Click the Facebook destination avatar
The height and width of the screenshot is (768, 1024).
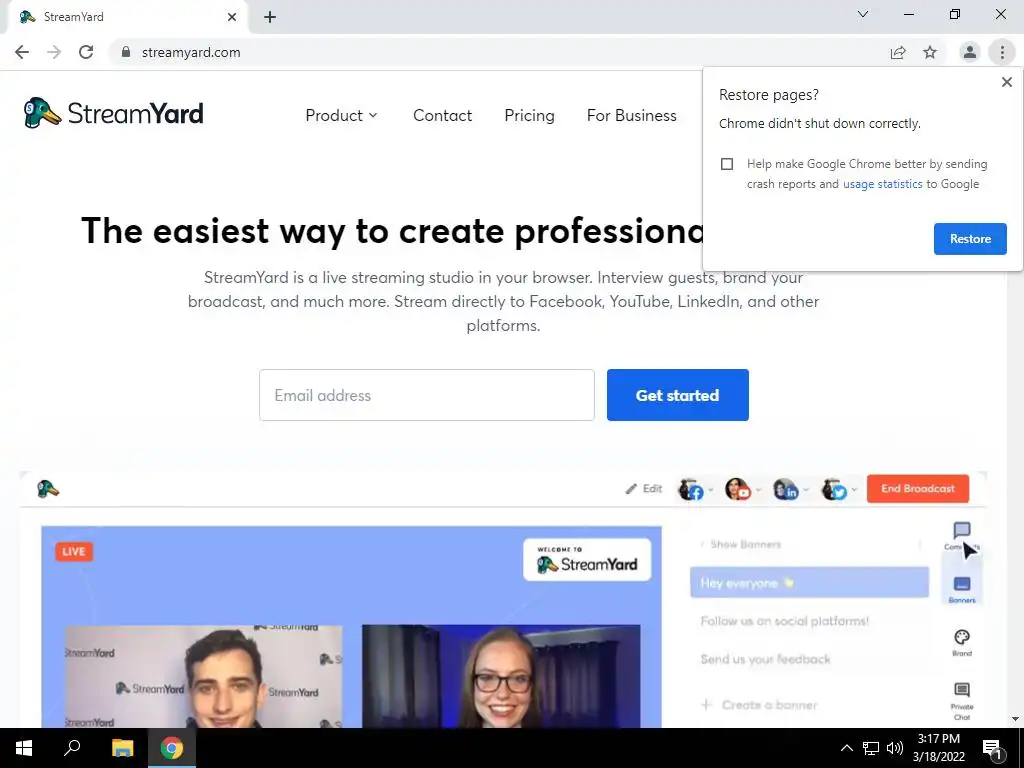click(x=691, y=489)
